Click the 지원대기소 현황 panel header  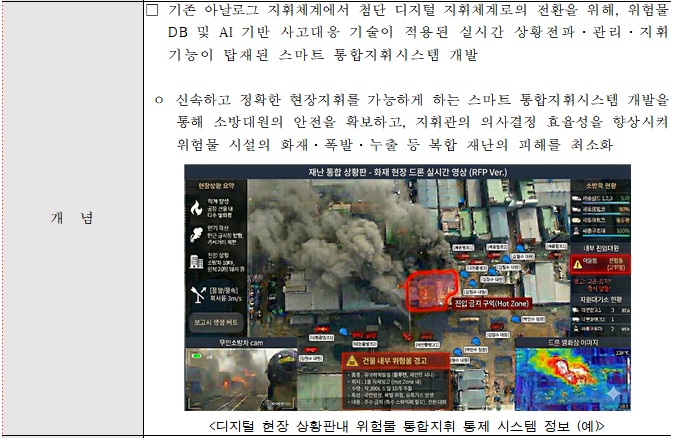tap(601, 300)
